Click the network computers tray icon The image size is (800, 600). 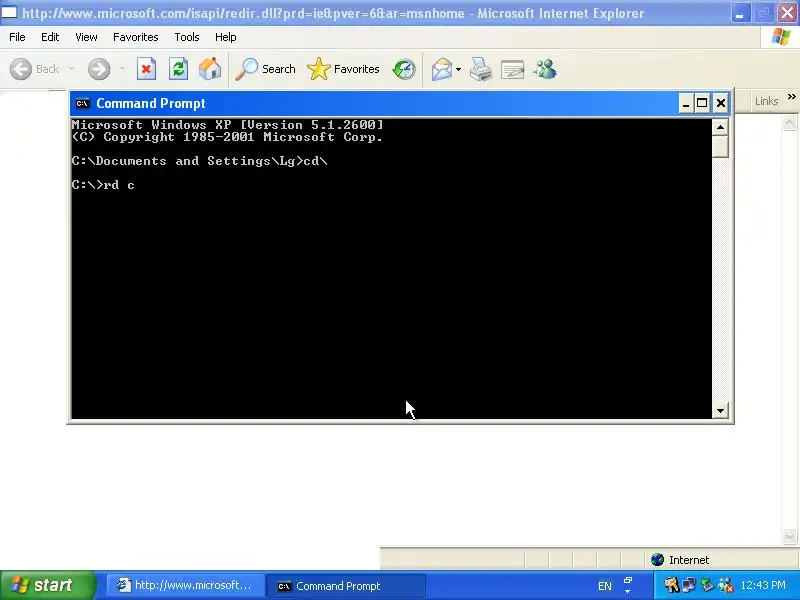689,585
